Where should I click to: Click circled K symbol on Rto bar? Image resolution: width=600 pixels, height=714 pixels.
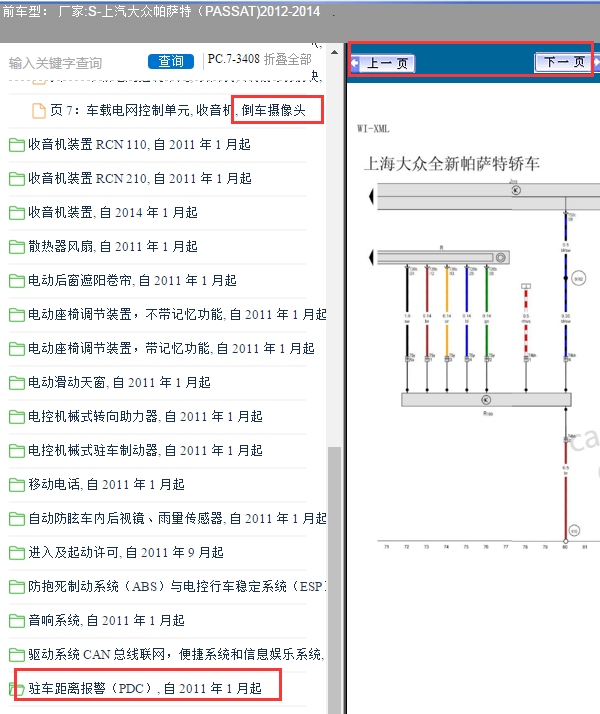486,400
